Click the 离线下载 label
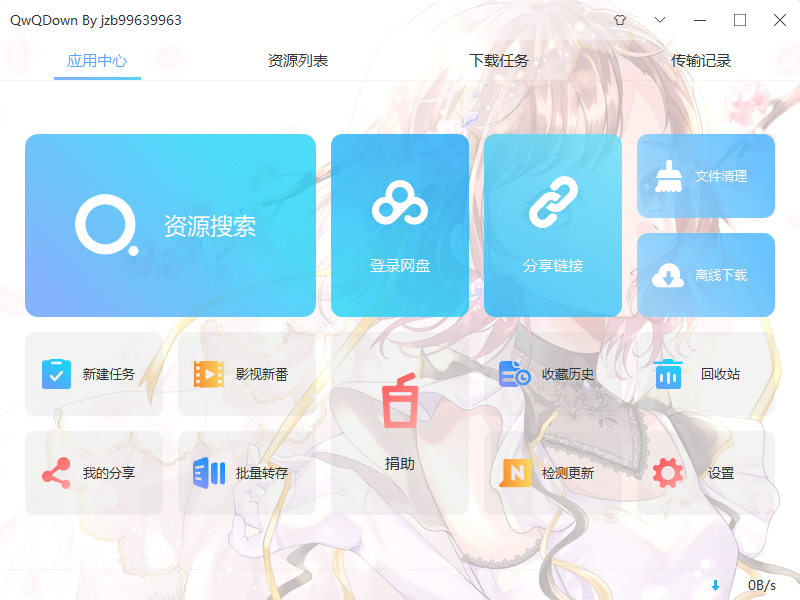 721,276
